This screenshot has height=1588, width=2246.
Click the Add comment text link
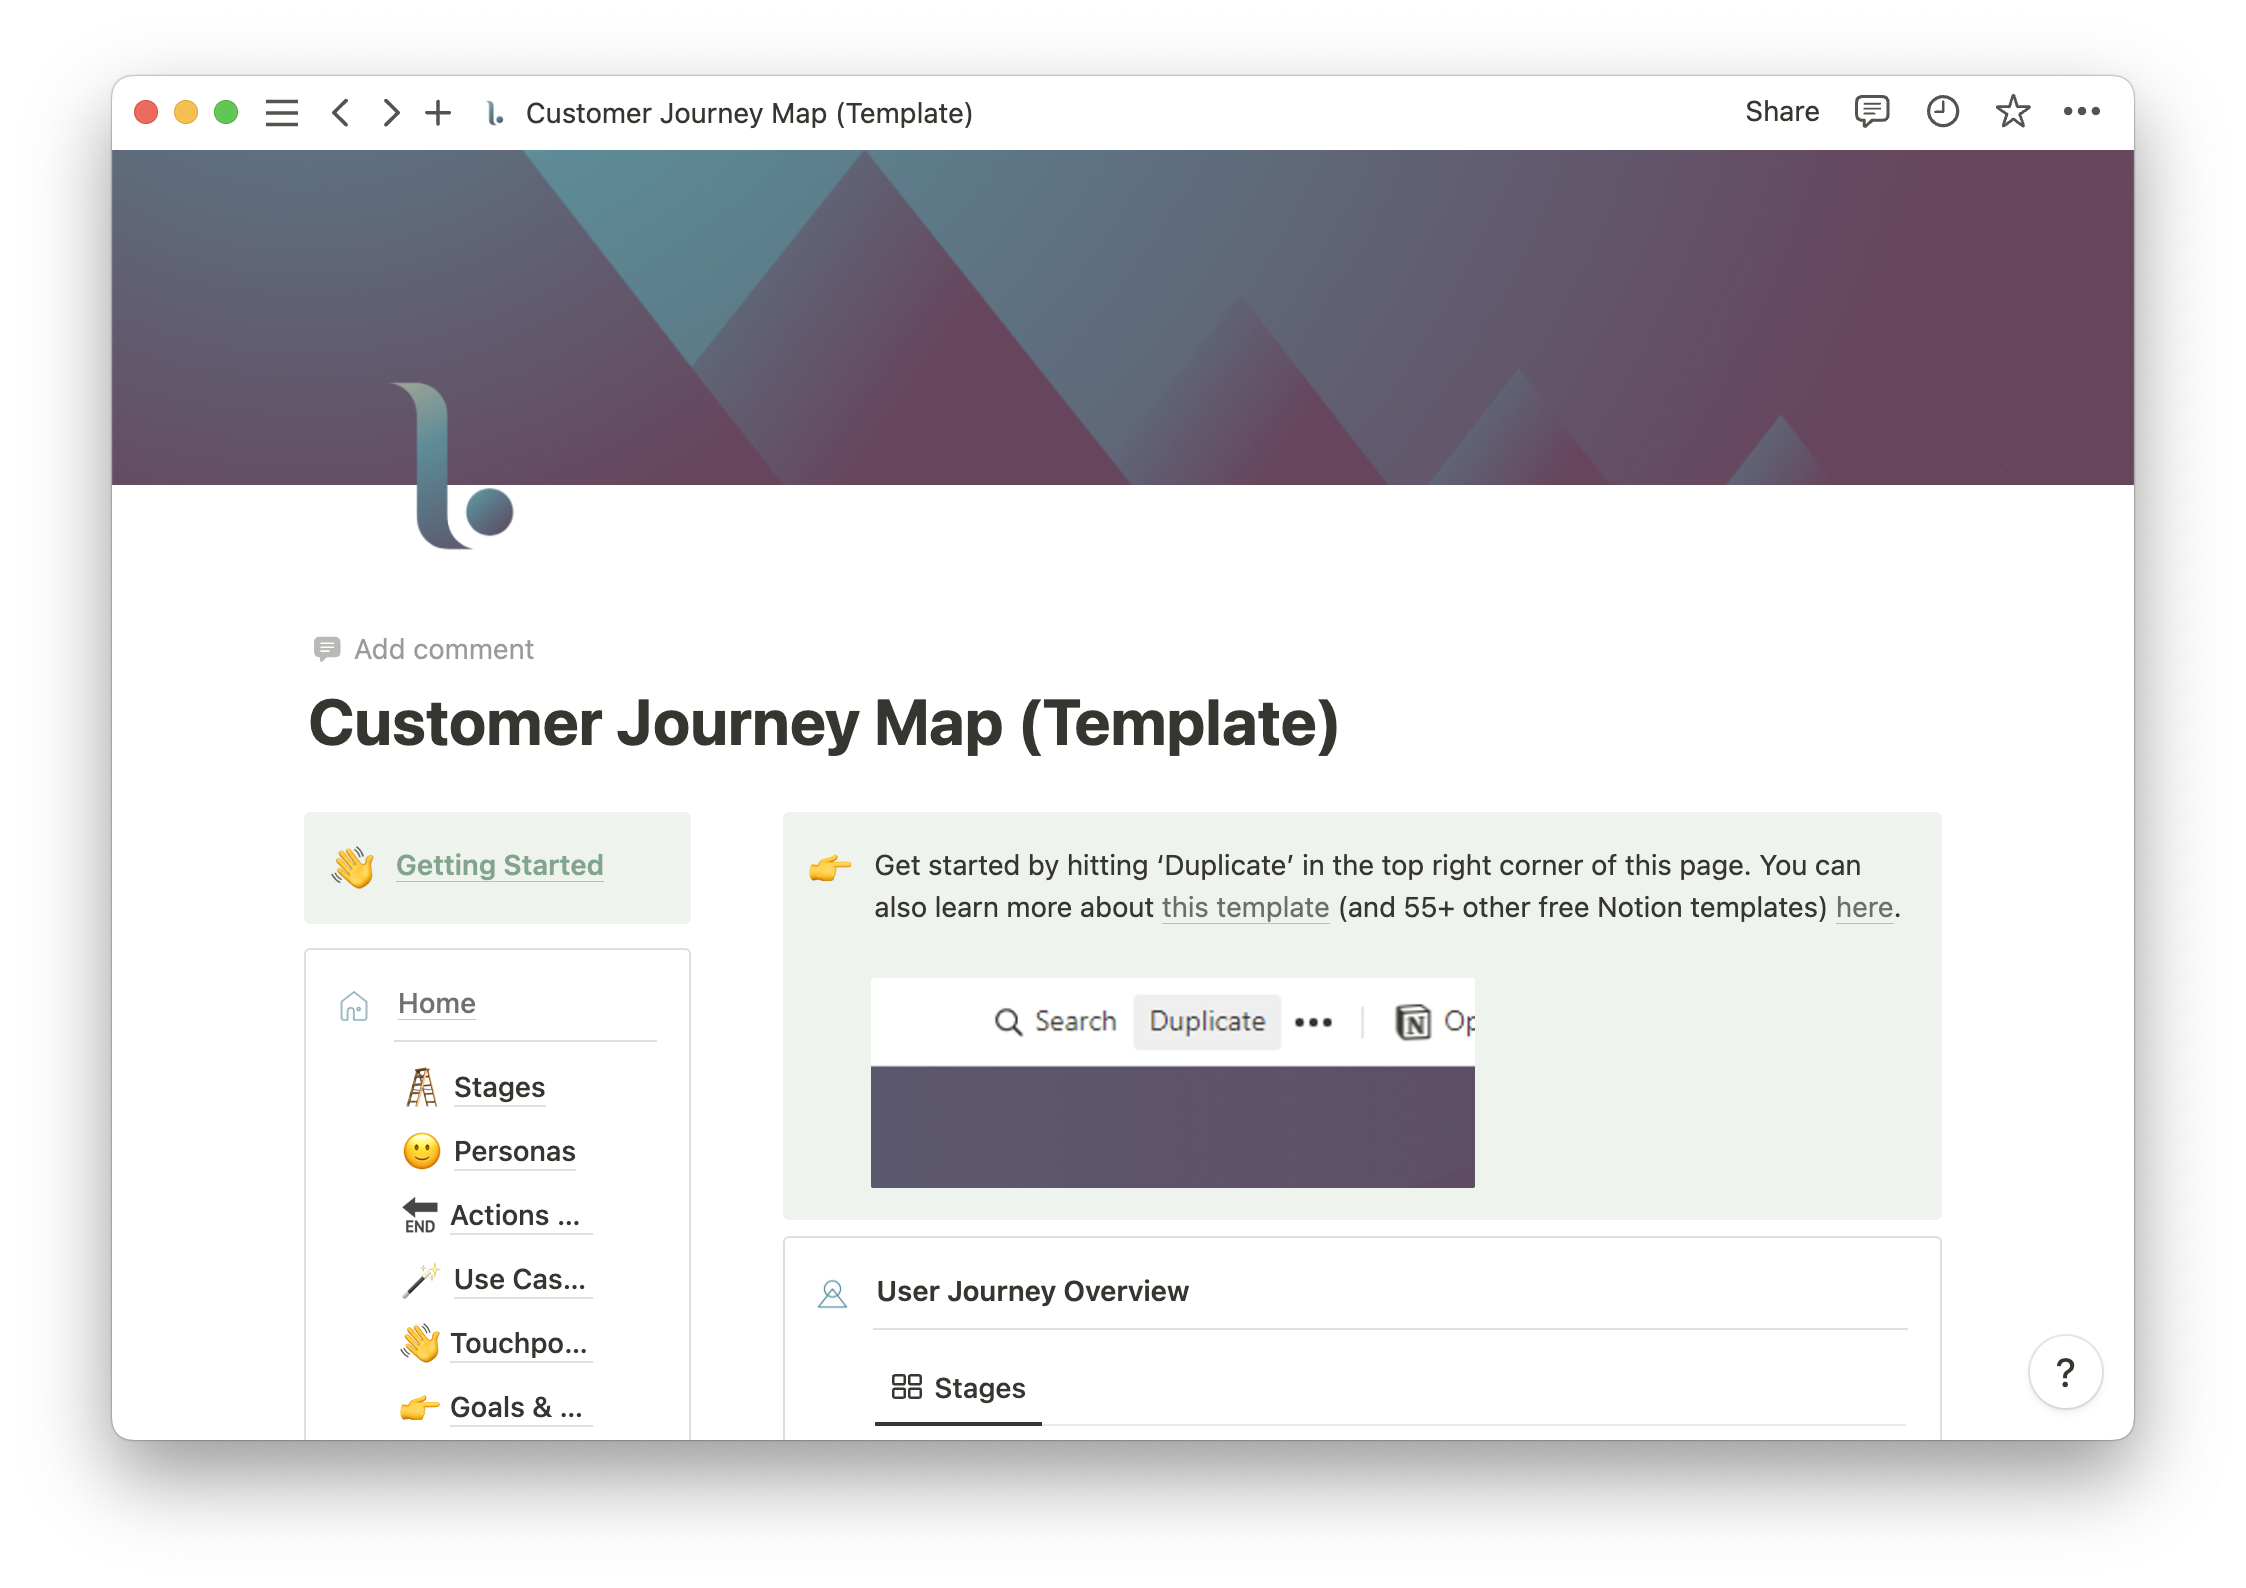click(x=443, y=648)
